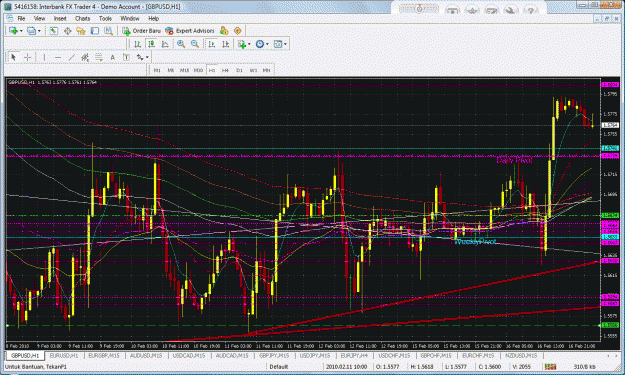Toggle the Expert Advisors button
Viewport: 625px width, 375px height.
pos(190,31)
